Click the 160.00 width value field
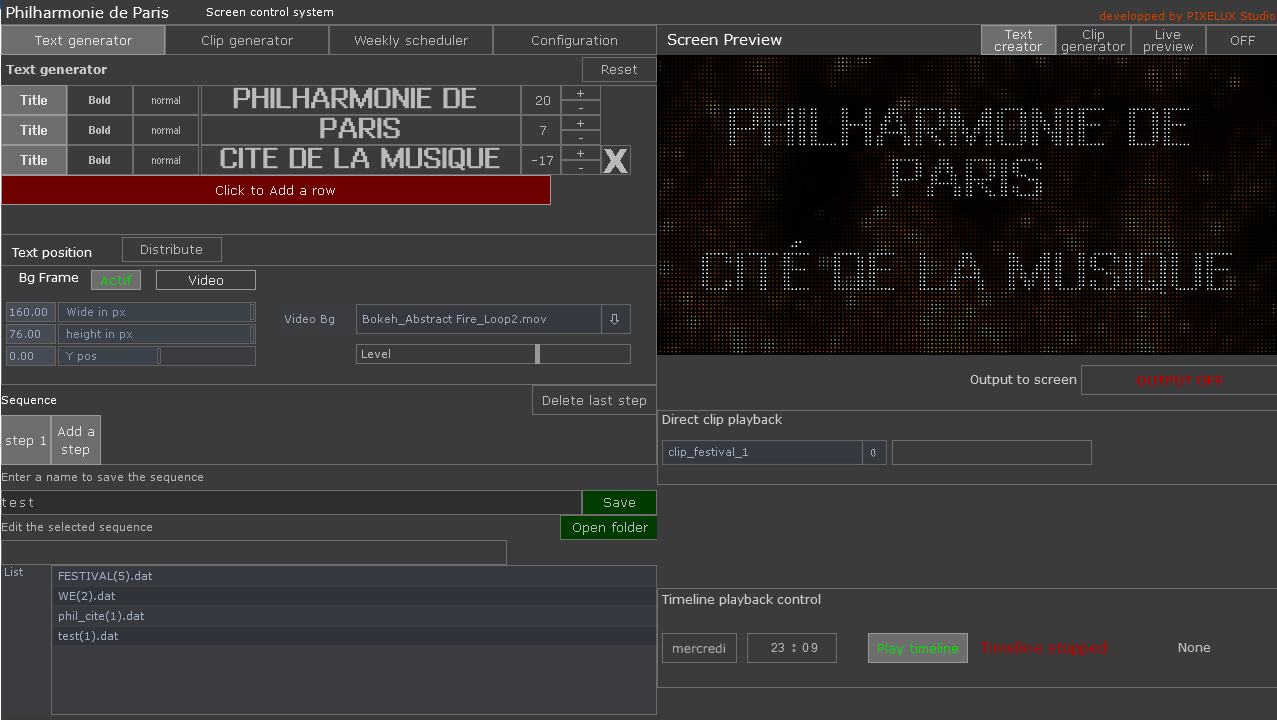The width and height of the screenshot is (1277, 720). click(x=30, y=312)
